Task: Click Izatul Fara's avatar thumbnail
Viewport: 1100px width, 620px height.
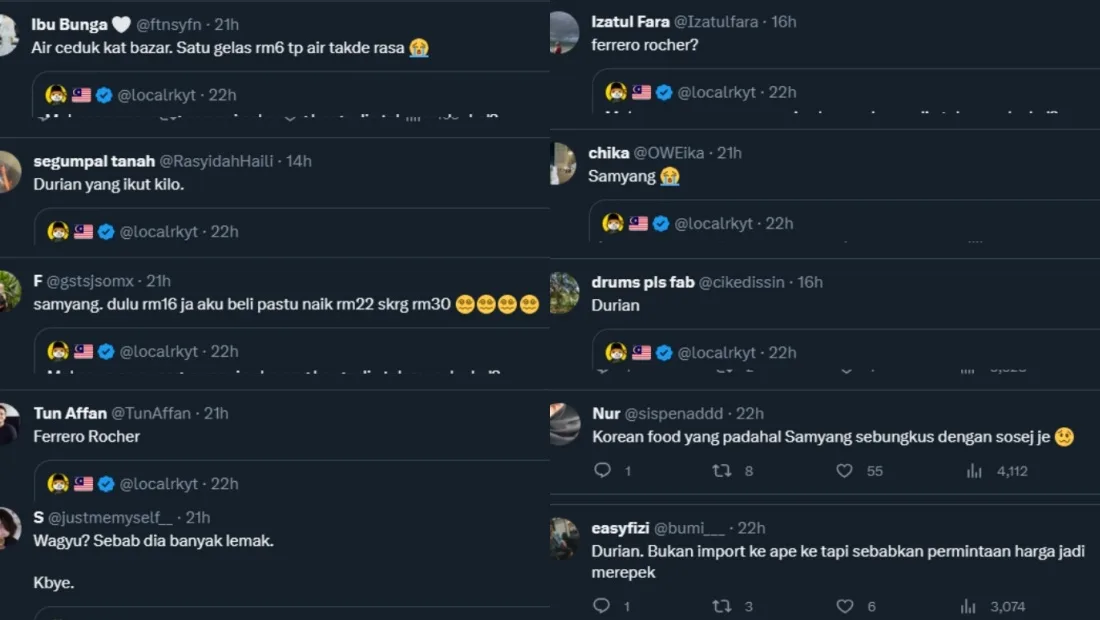Action: click(x=564, y=32)
